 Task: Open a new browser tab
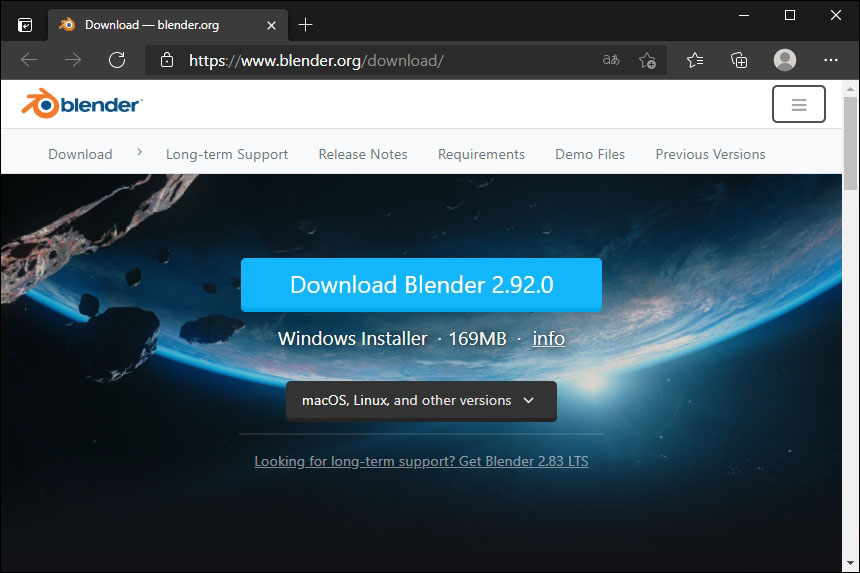pos(305,25)
